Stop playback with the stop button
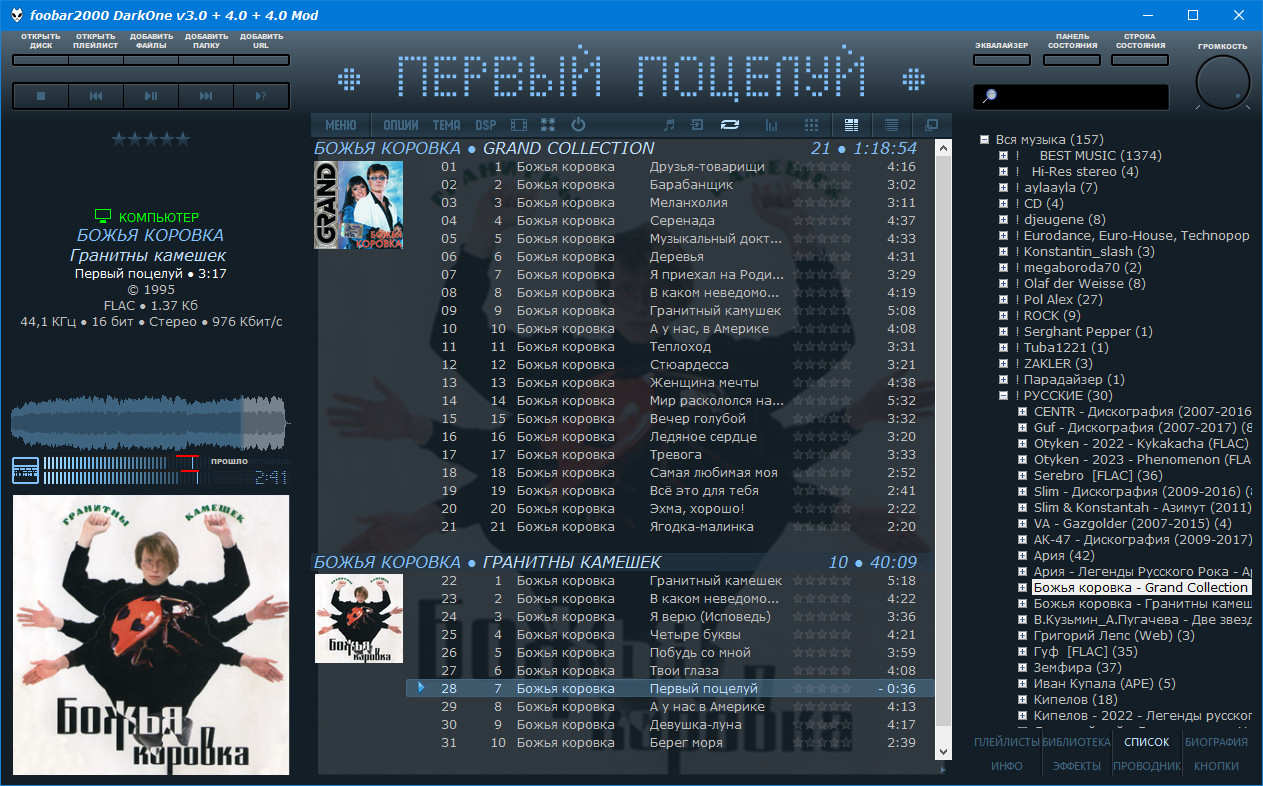1263x786 pixels. pos(41,96)
